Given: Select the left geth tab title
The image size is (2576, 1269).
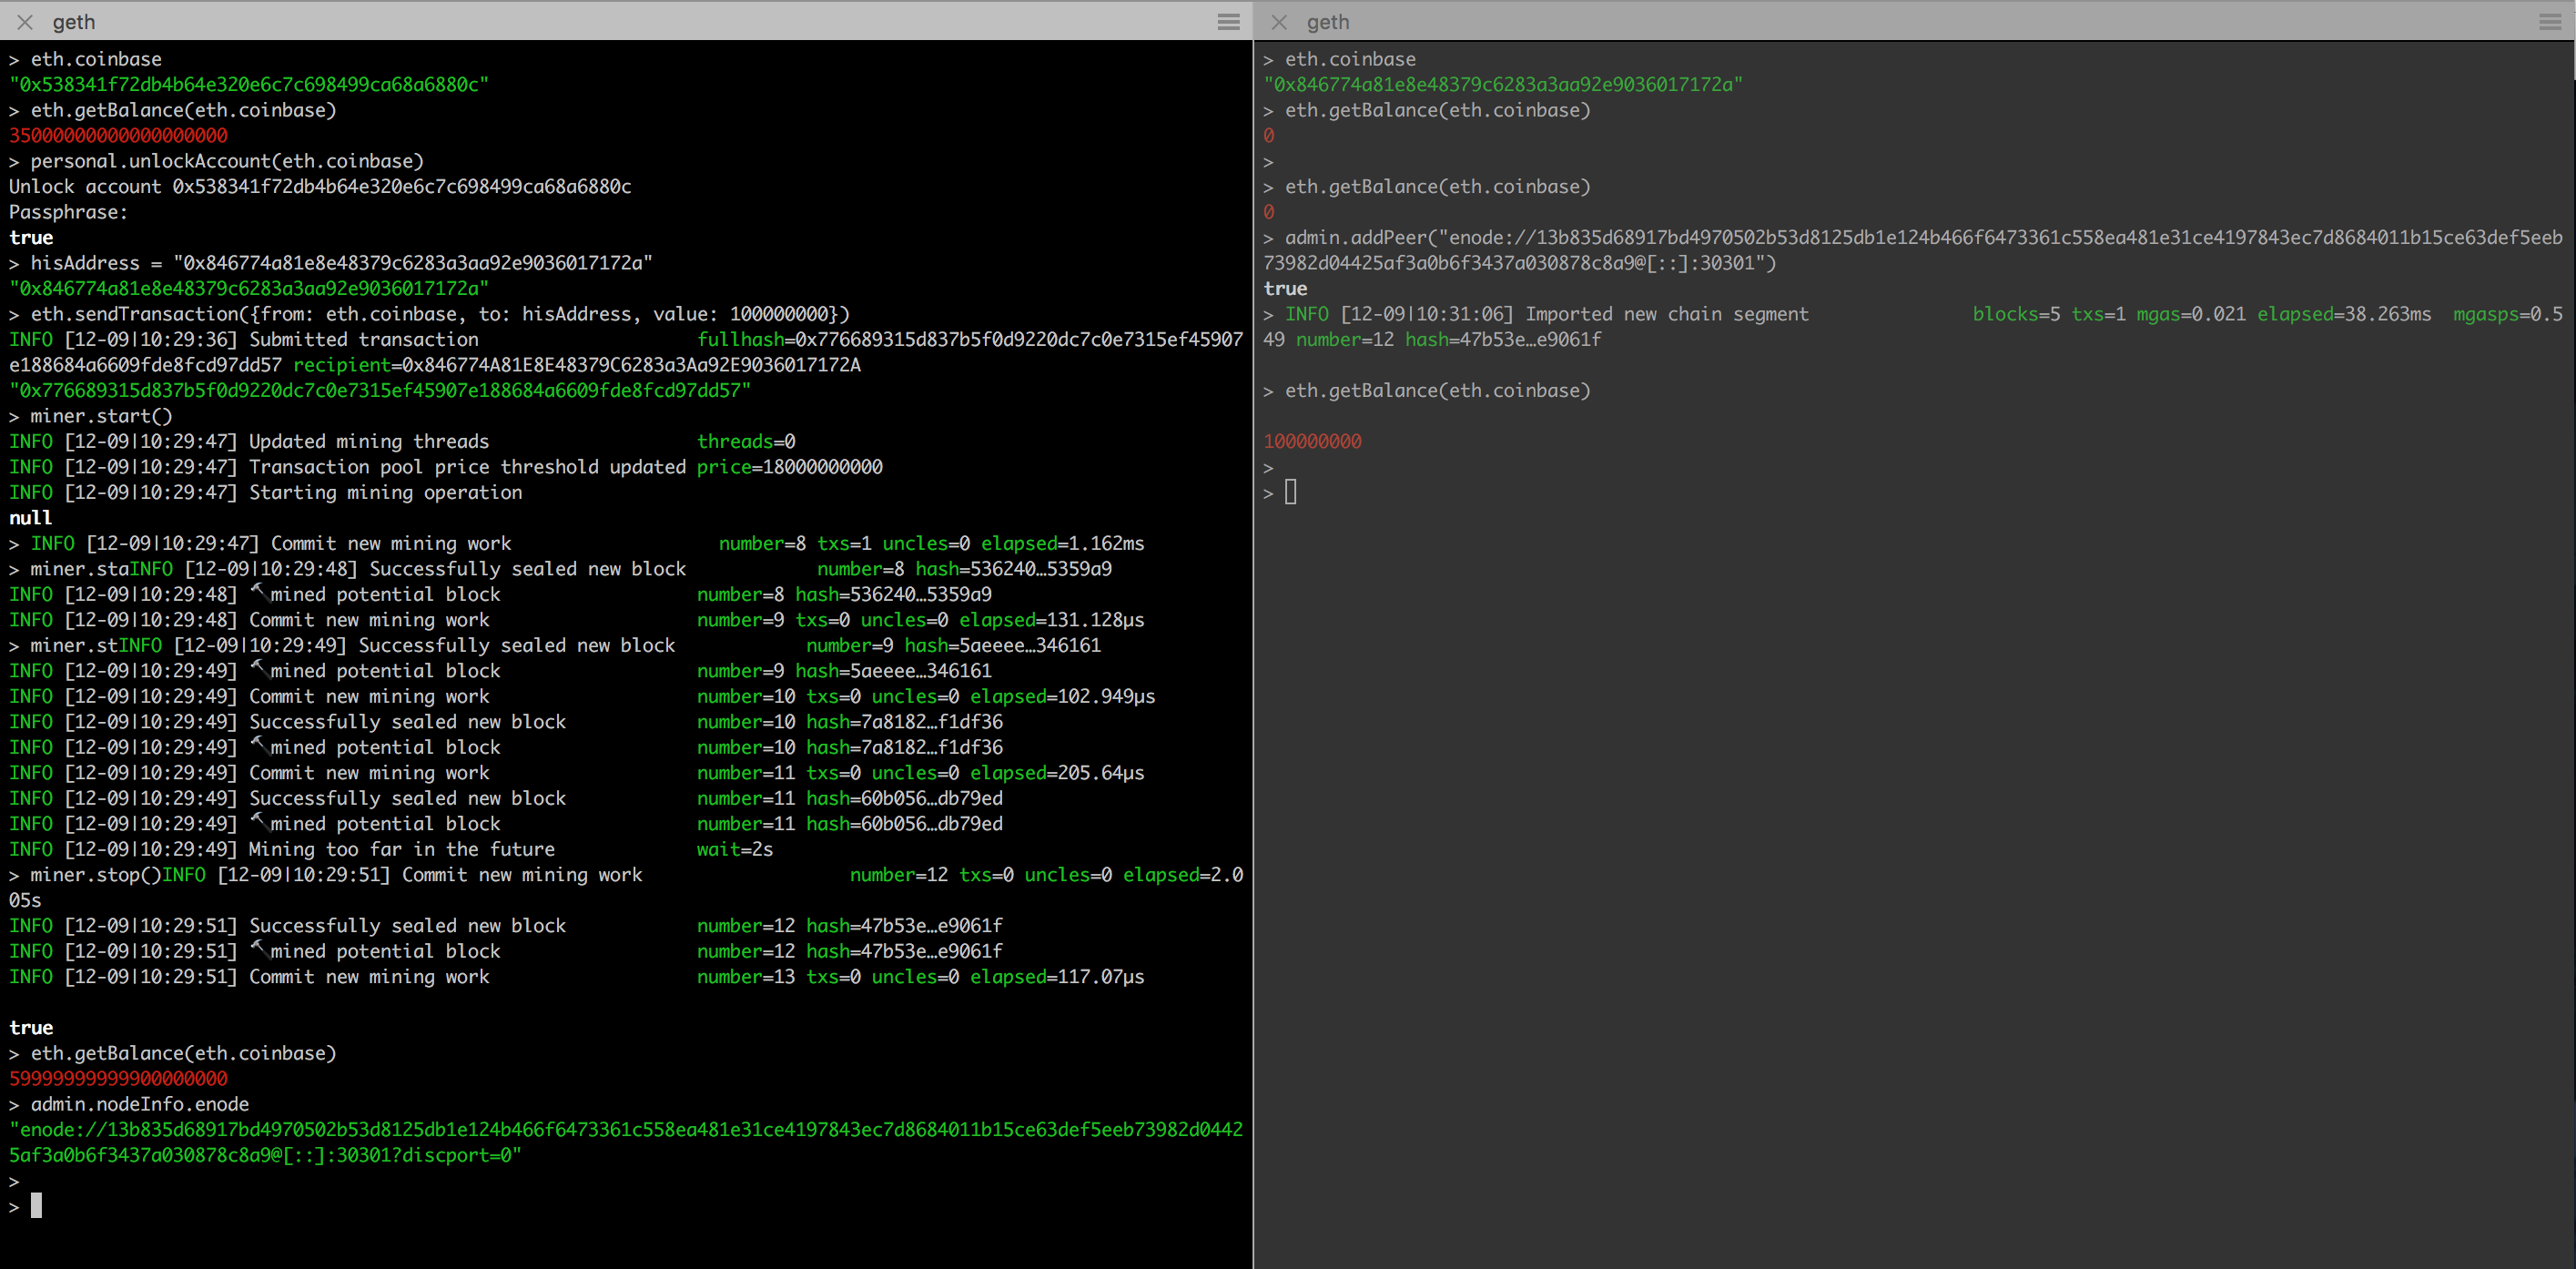Looking at the screenshot, I should pyautogui.click(x=74, y=21).
